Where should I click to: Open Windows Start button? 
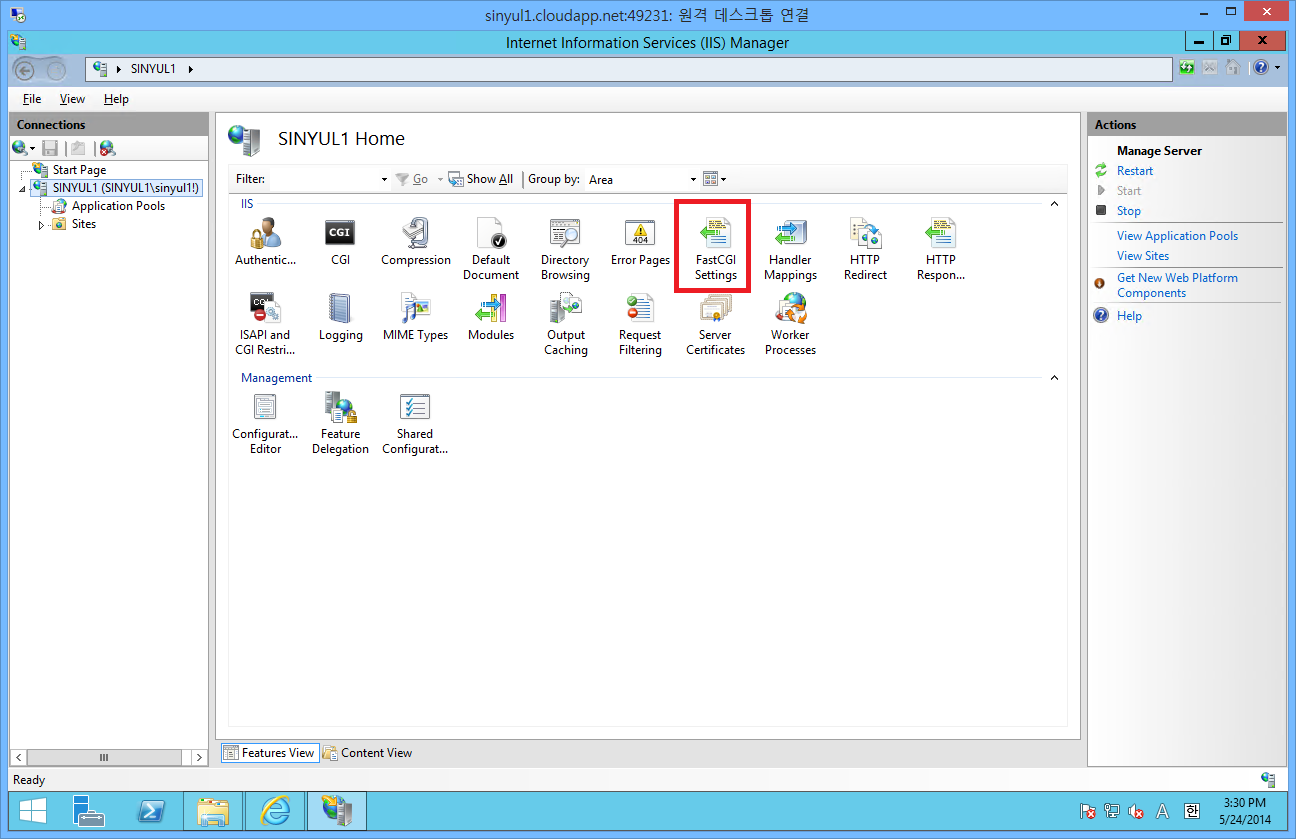(x=32, y=811)
